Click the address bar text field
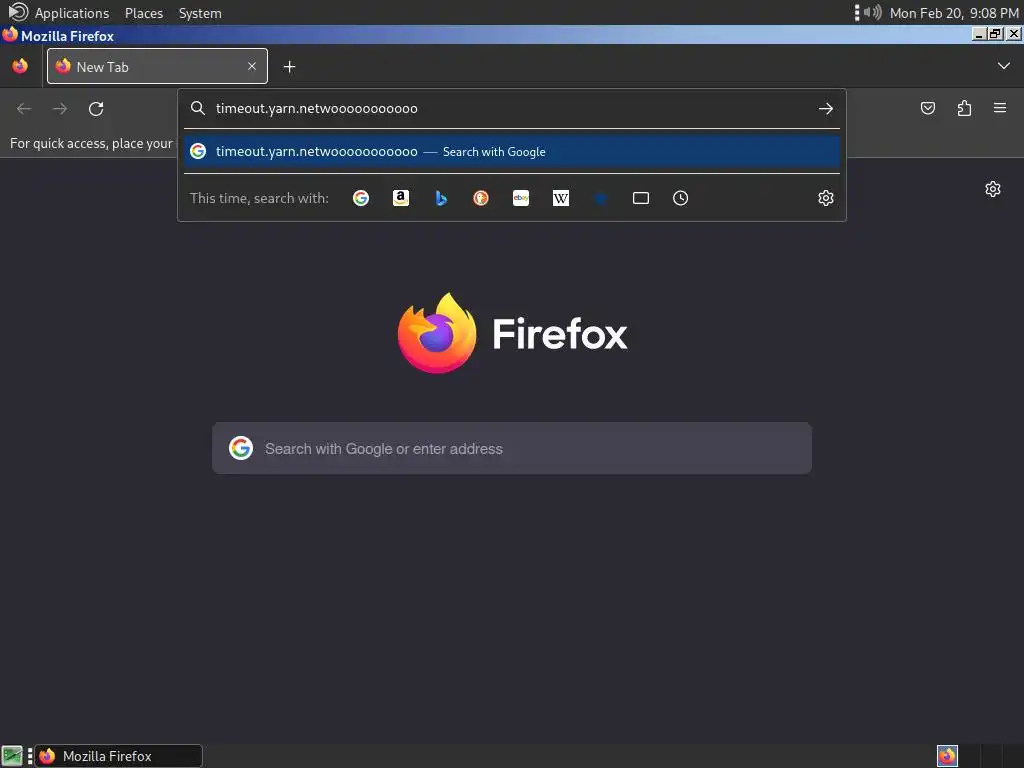Viewport: 1024px width, 768px height. coord(513,108)
